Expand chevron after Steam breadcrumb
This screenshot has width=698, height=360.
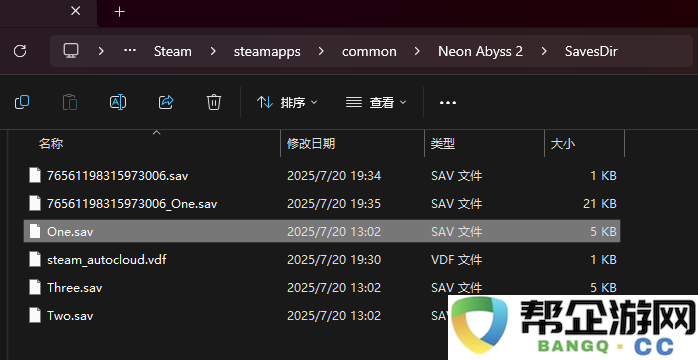(x=213, y=51)
